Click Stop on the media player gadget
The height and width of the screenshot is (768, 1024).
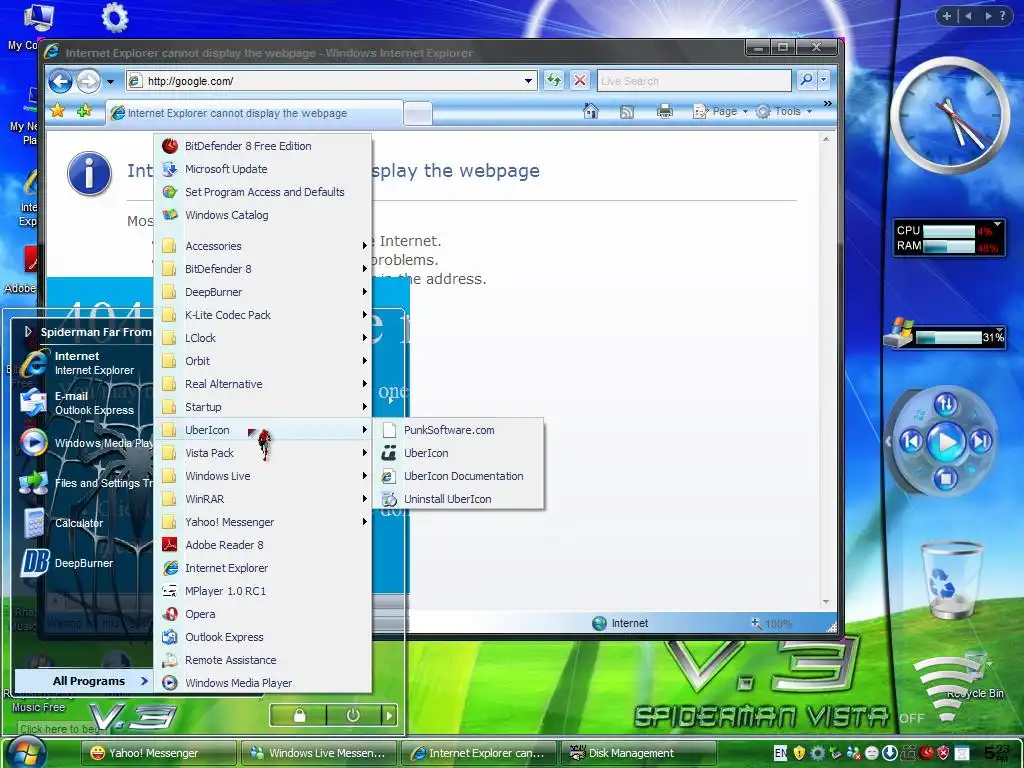point(945,479)
